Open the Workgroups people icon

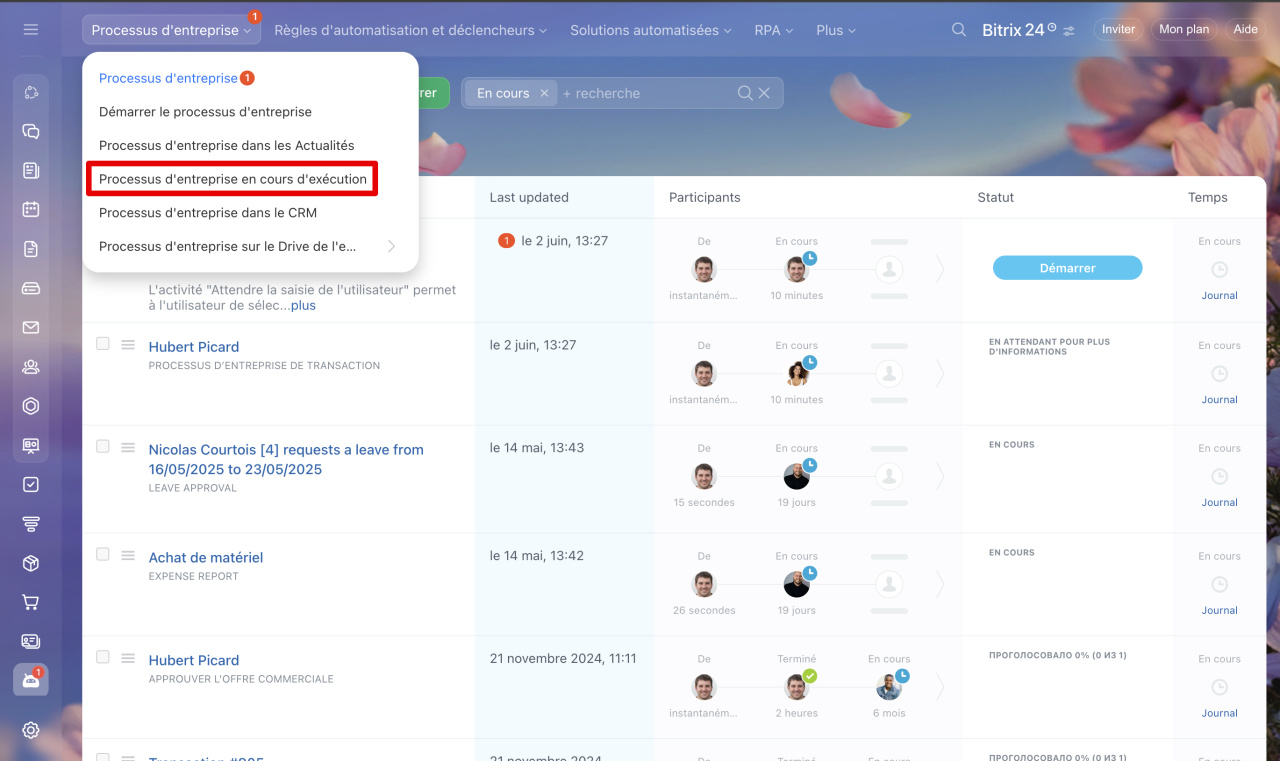point(31,367)
